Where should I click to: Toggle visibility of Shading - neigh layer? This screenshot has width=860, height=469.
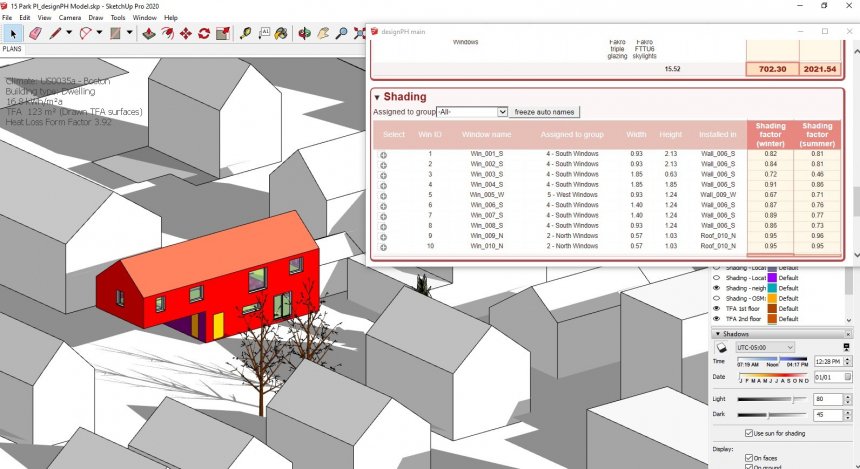coord(716,288)
